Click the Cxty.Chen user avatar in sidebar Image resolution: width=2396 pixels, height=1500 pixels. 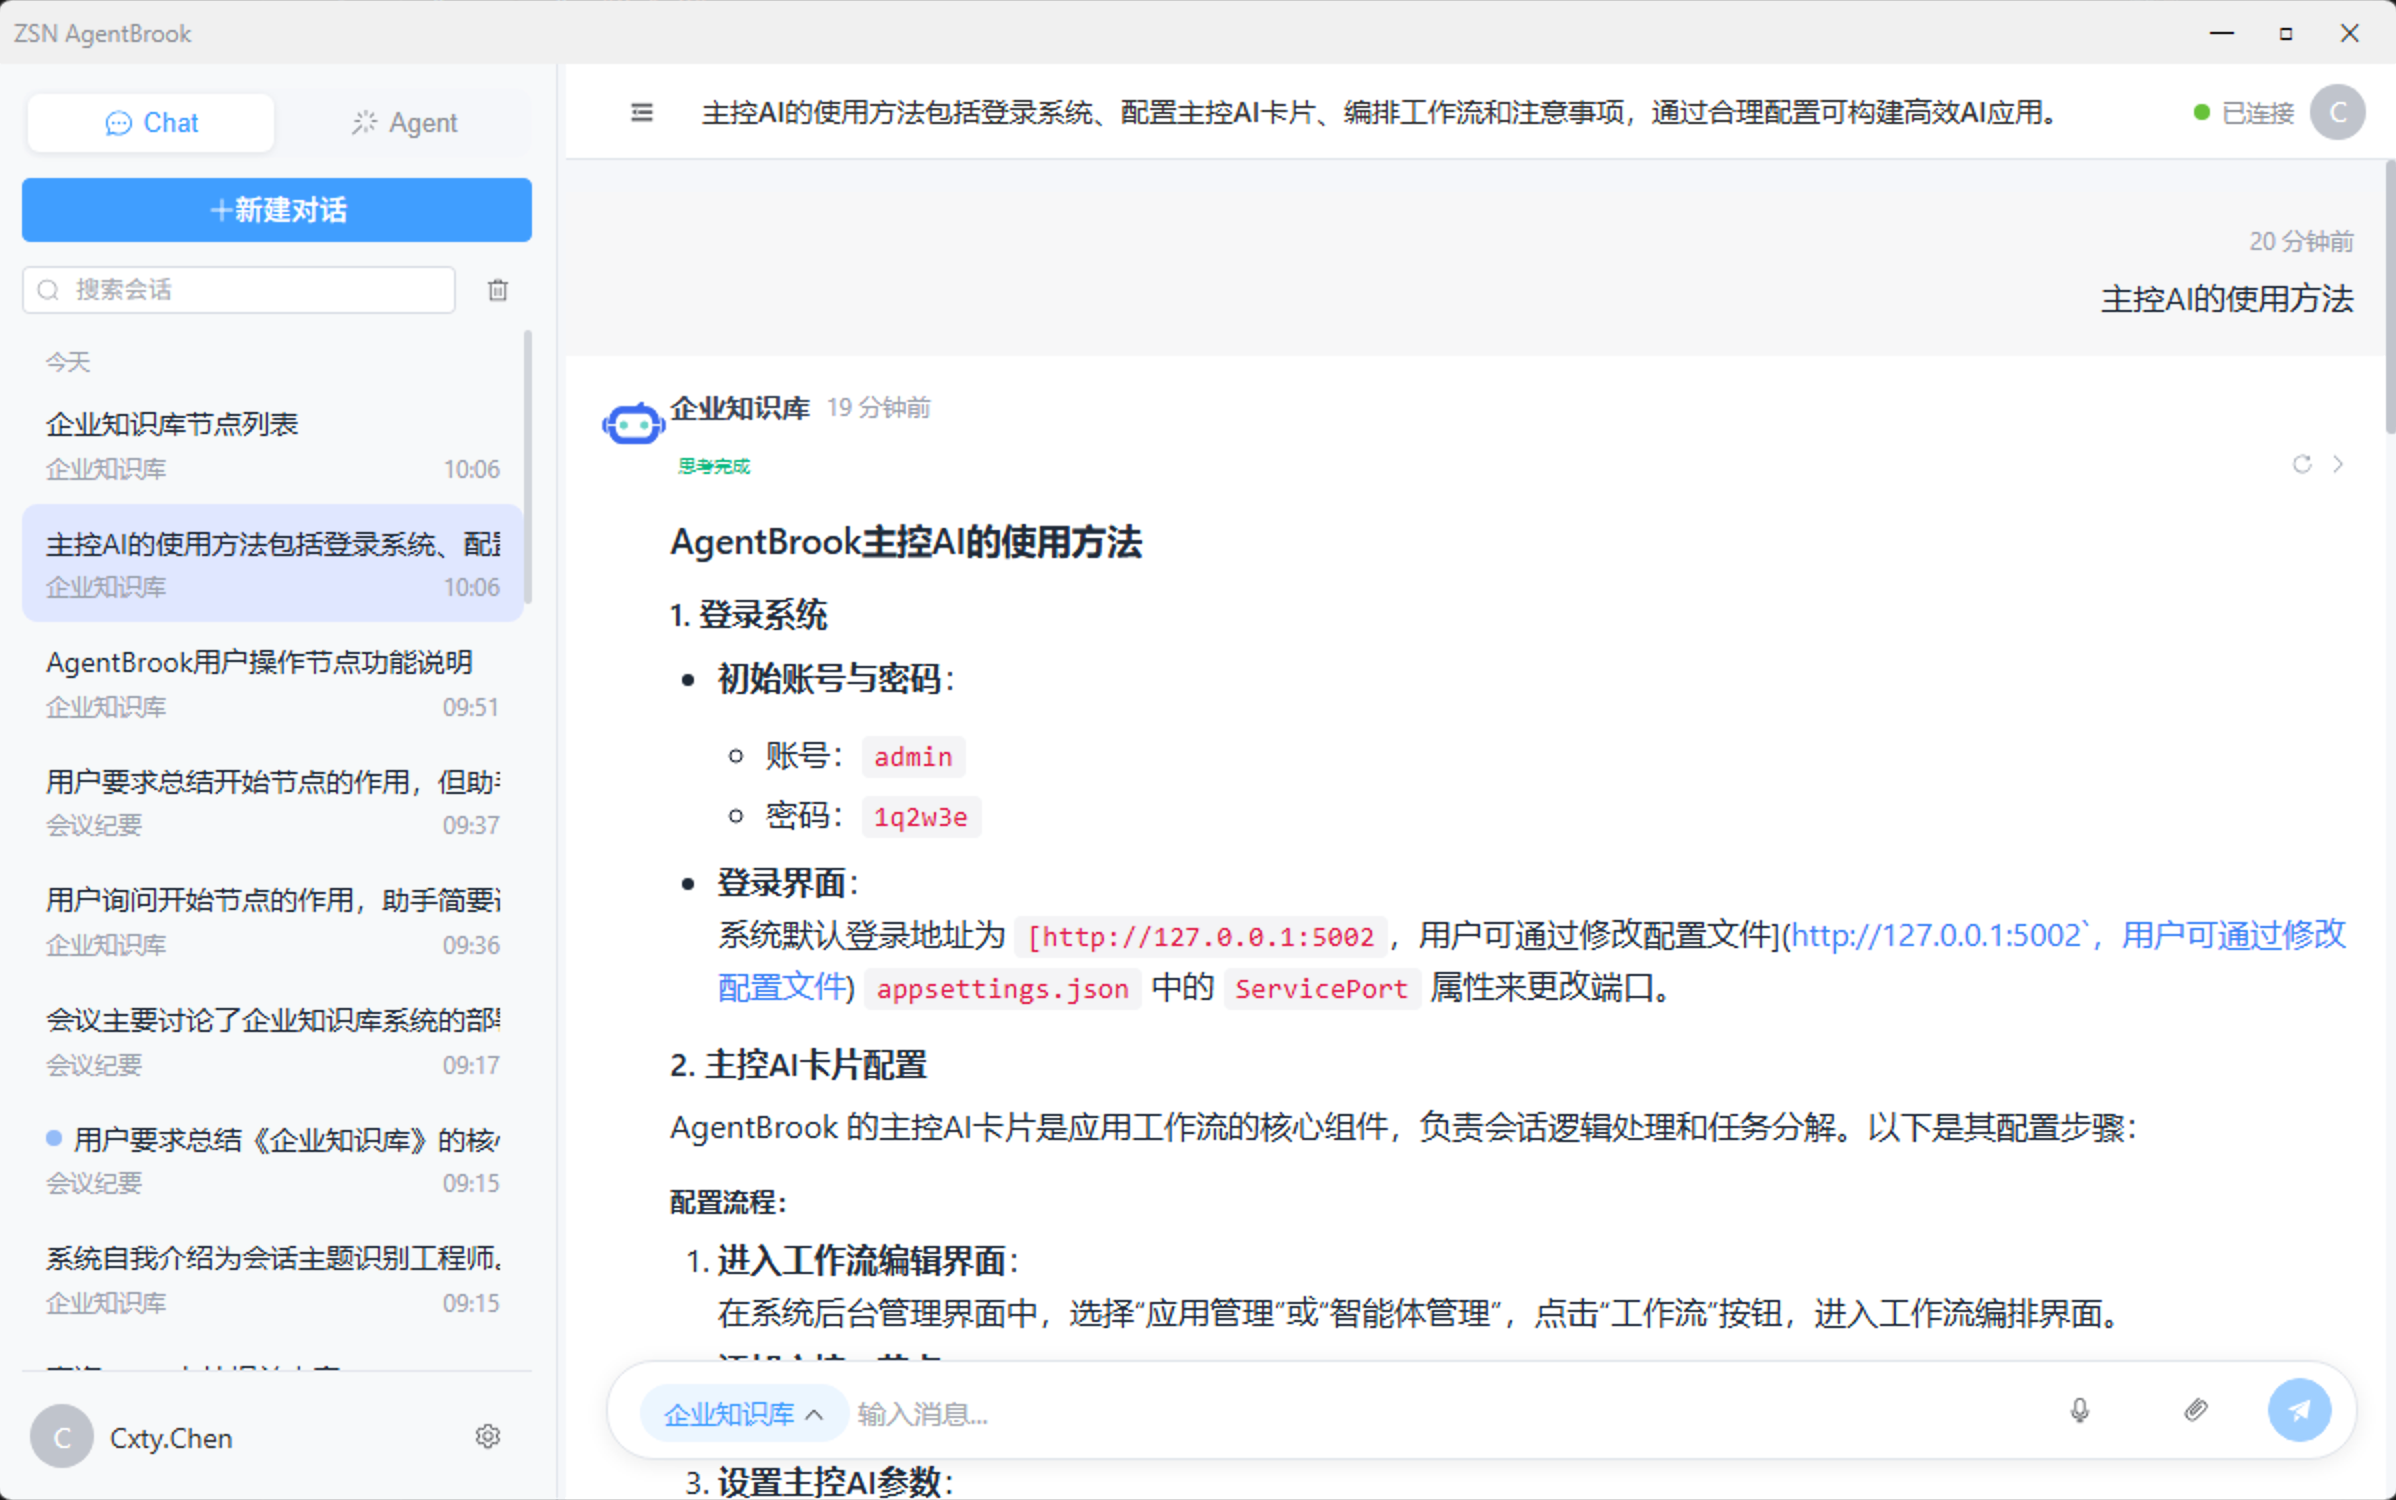(62, 1437)
